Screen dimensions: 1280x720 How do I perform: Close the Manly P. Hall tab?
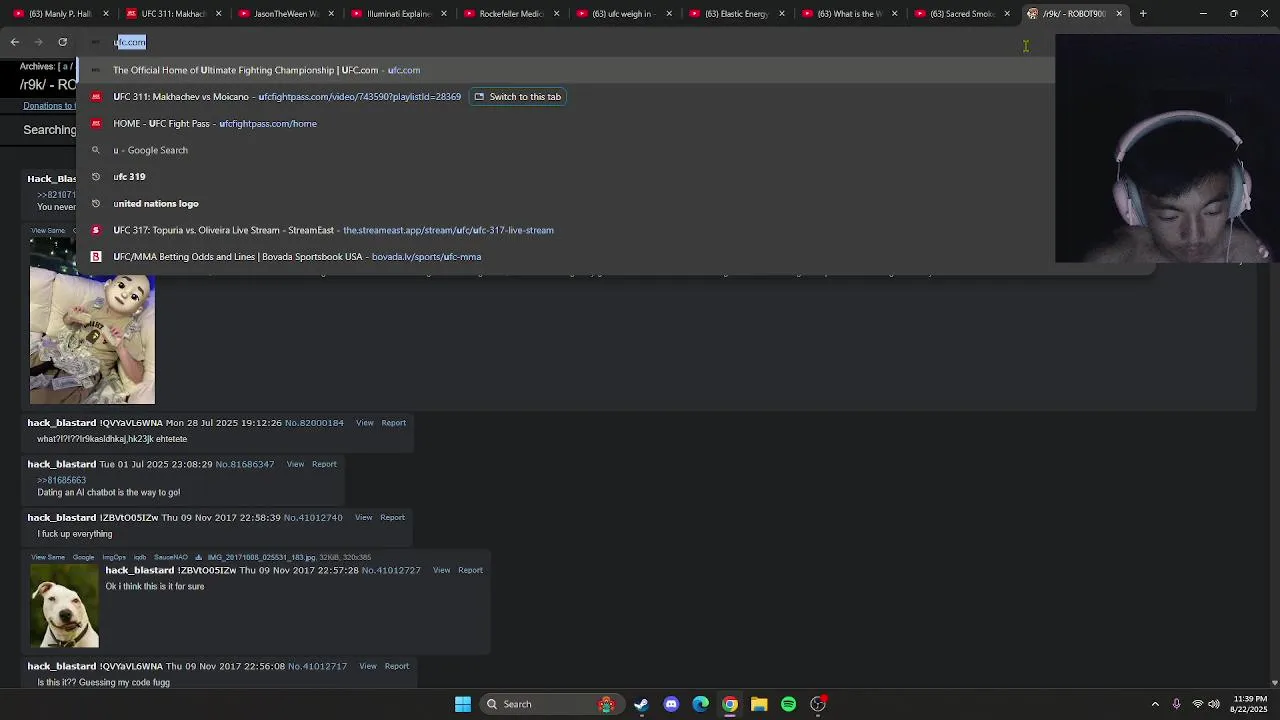pos(106,14)
